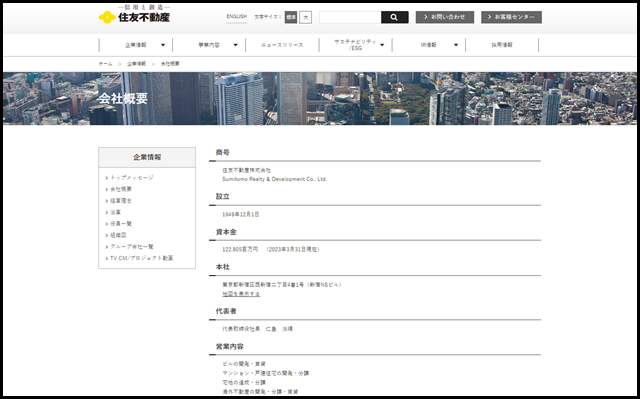The width and height of the screenshot is (640, 399).
Task: Open TV CM/プロジェクト動画 sidebar link
Action: [x=142, y=258]
